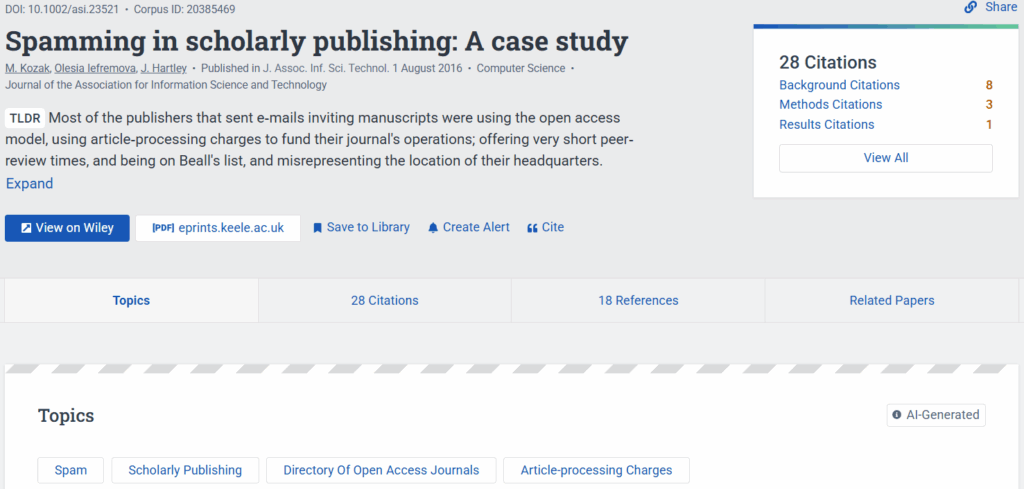Open the 18 References tab
Screen dimensions: 1024x489
tap(638, 301)
